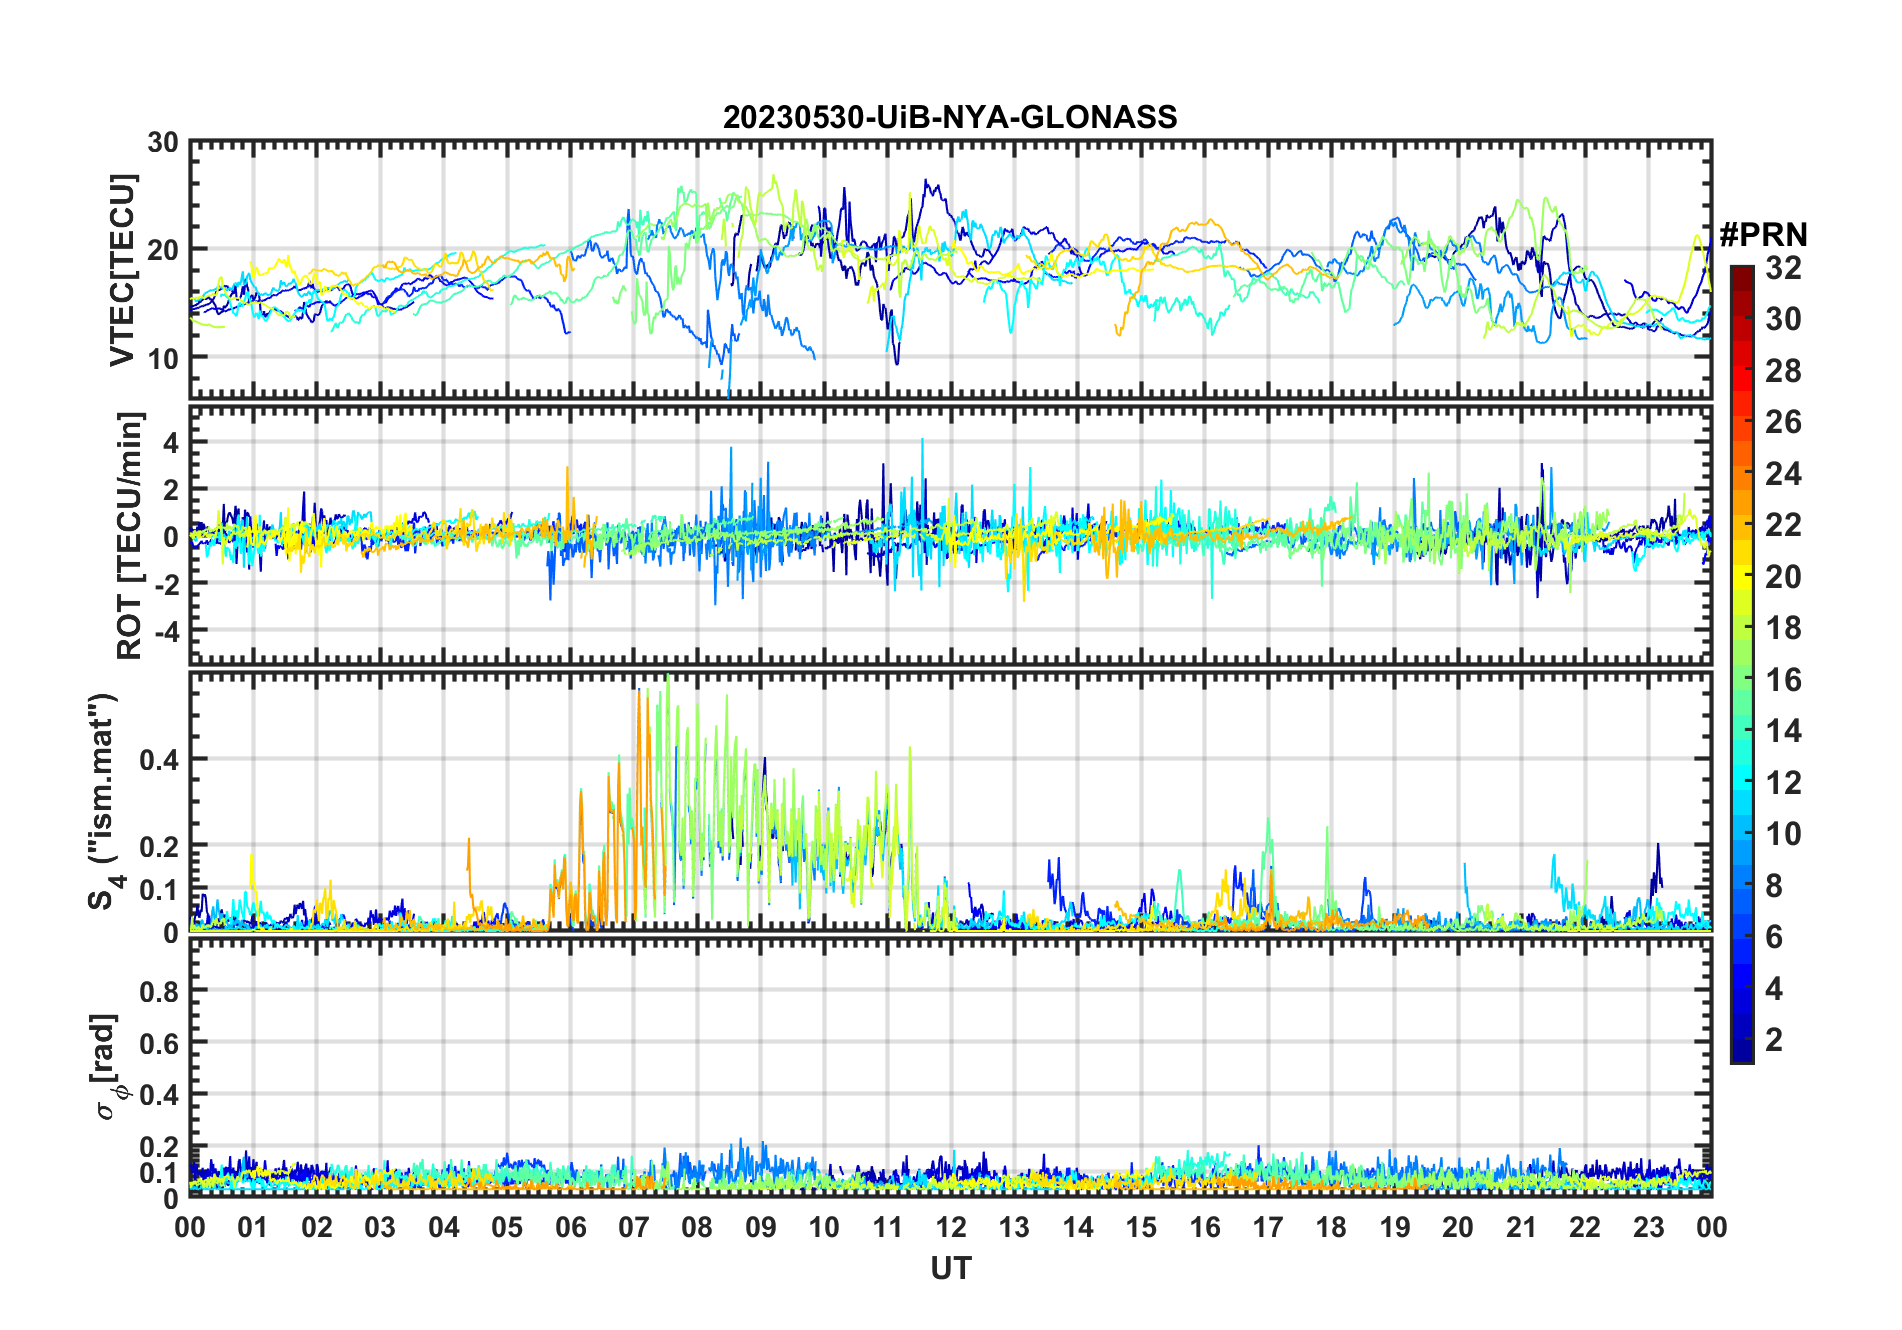Select the ROT [TECU/min] y-axis label
Viewport: 1902px width, 1330px height.
pyautogui.click(x=130, y=535)
